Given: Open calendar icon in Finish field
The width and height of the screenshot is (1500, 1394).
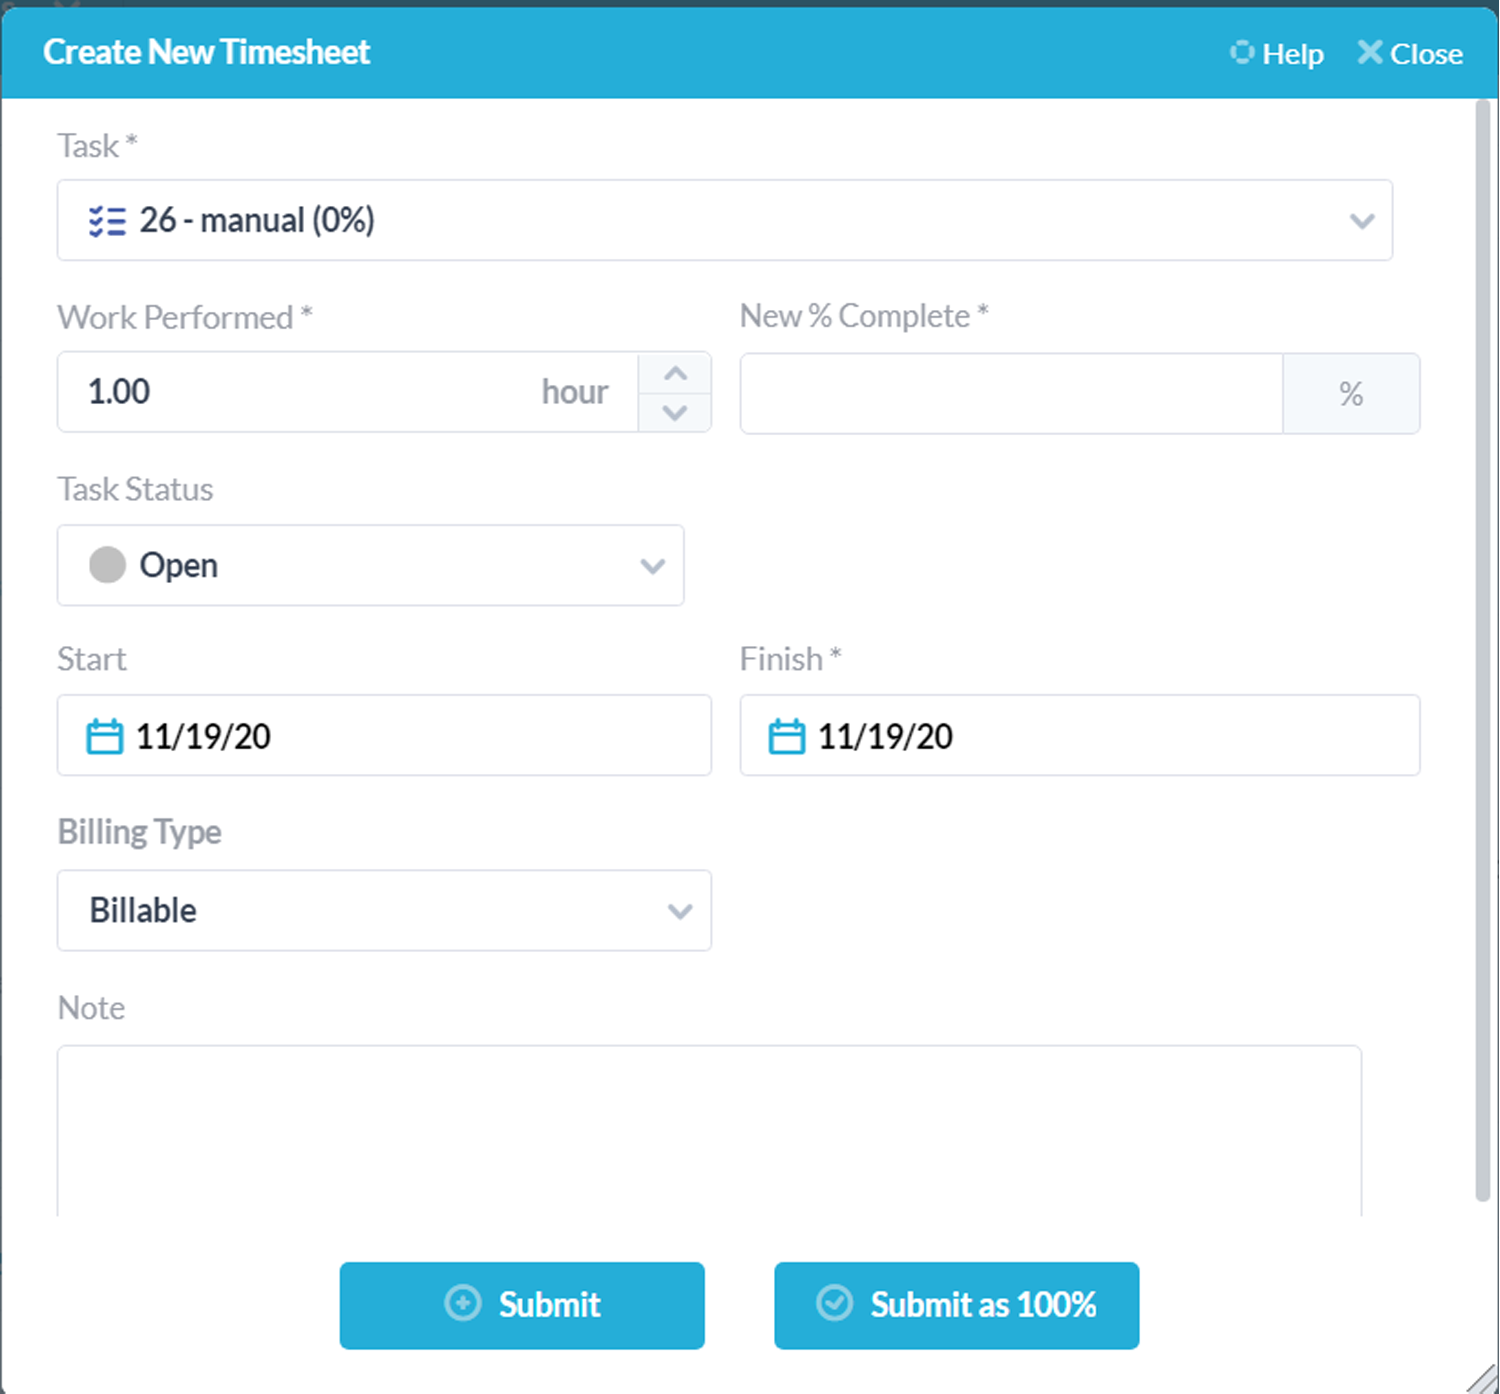Looking at the screenshot, I should [x=786, y=736].
